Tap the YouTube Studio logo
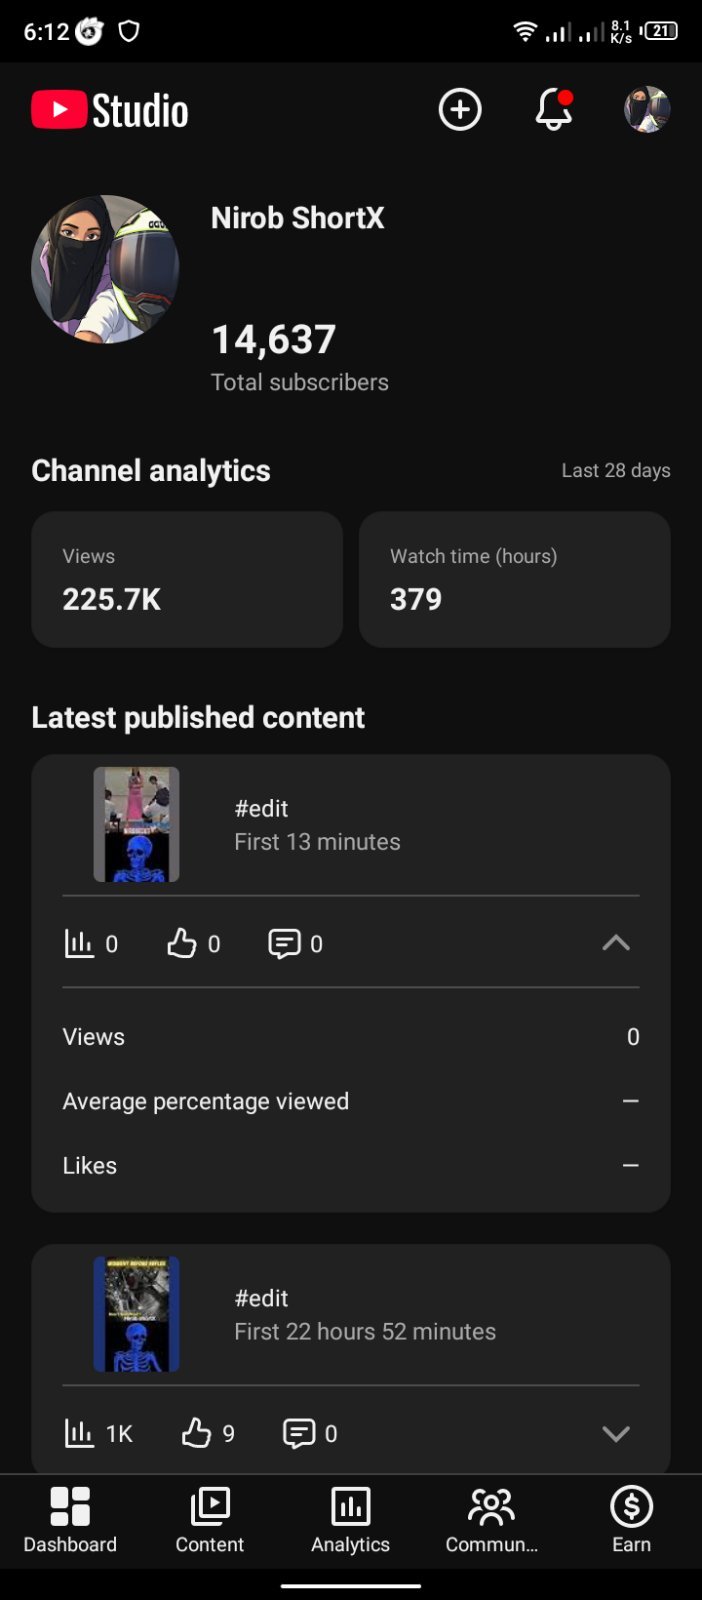Image resolution: width=702 pixels, height=1600 pixels. tap(110, 110)
